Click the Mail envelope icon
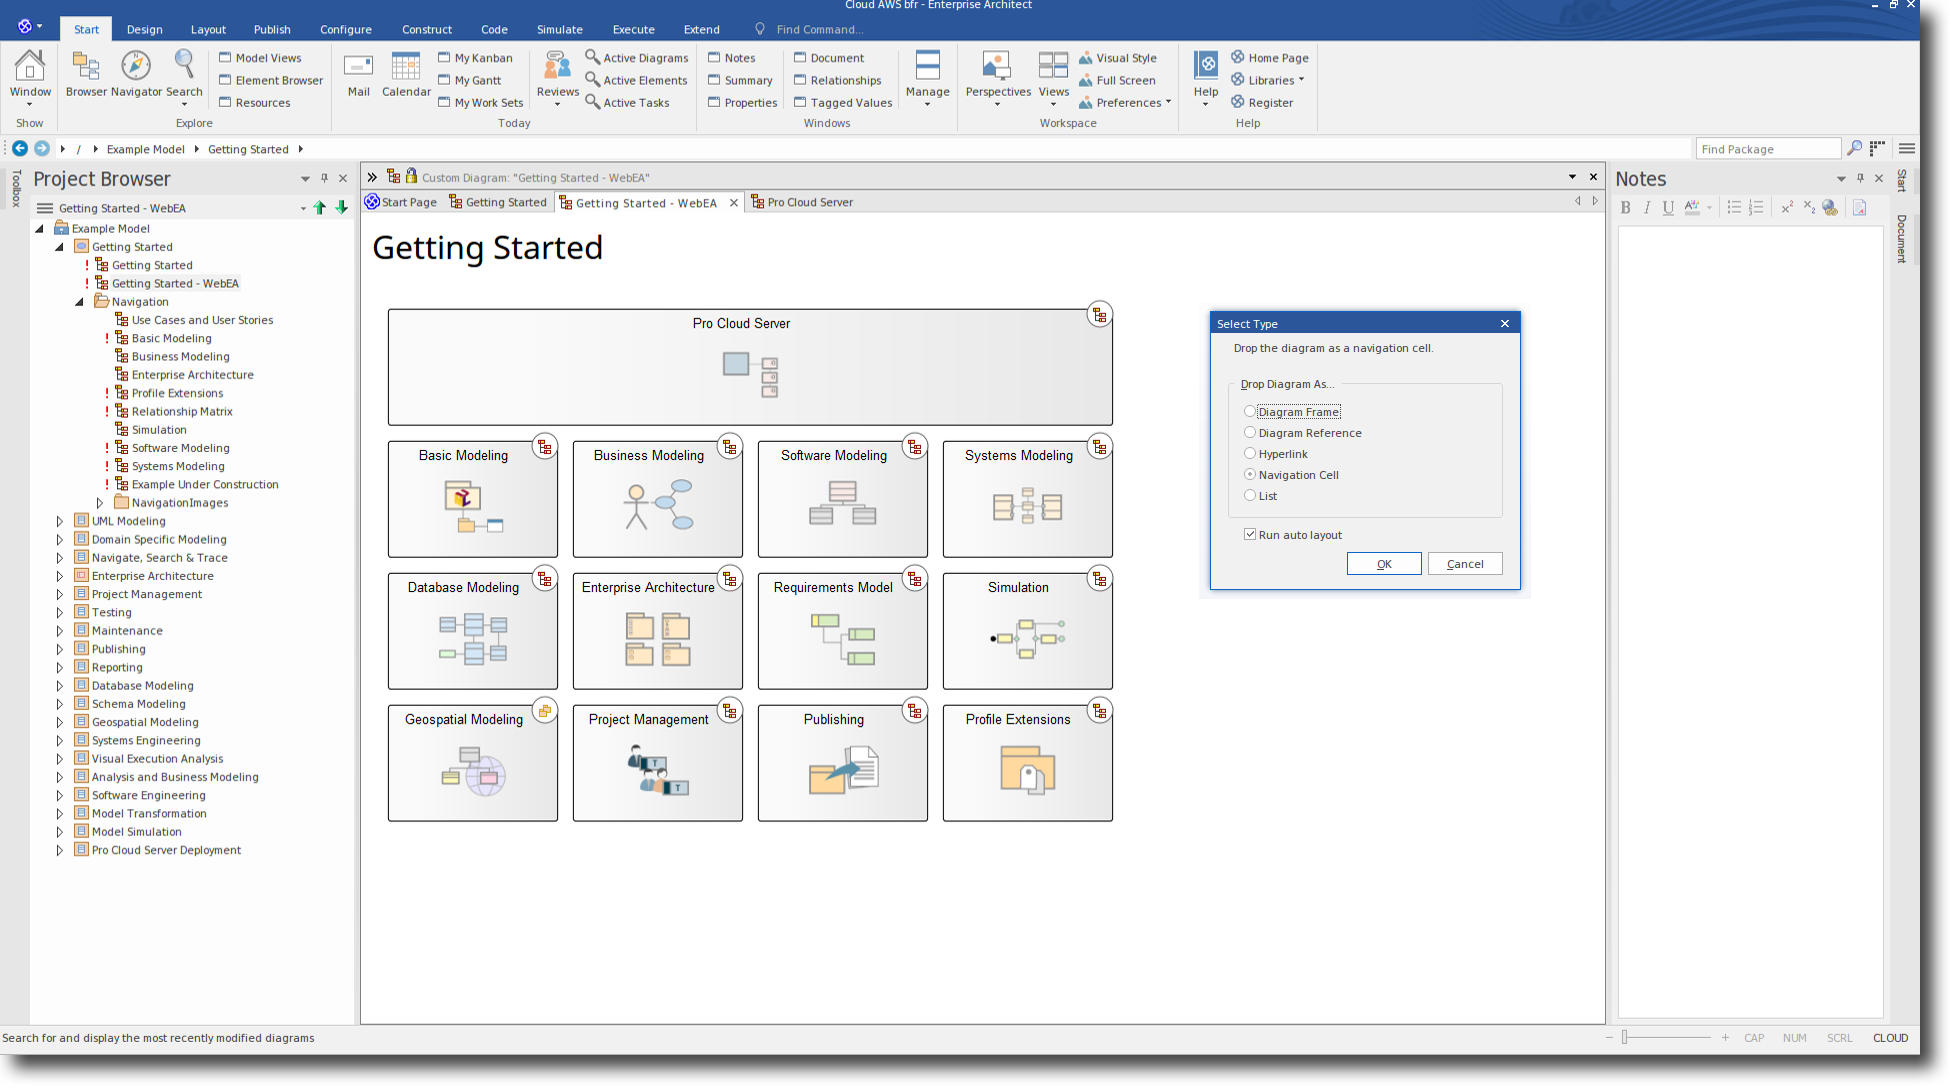The width and height of the screenshot is (1950, 1090). point(358,67)
